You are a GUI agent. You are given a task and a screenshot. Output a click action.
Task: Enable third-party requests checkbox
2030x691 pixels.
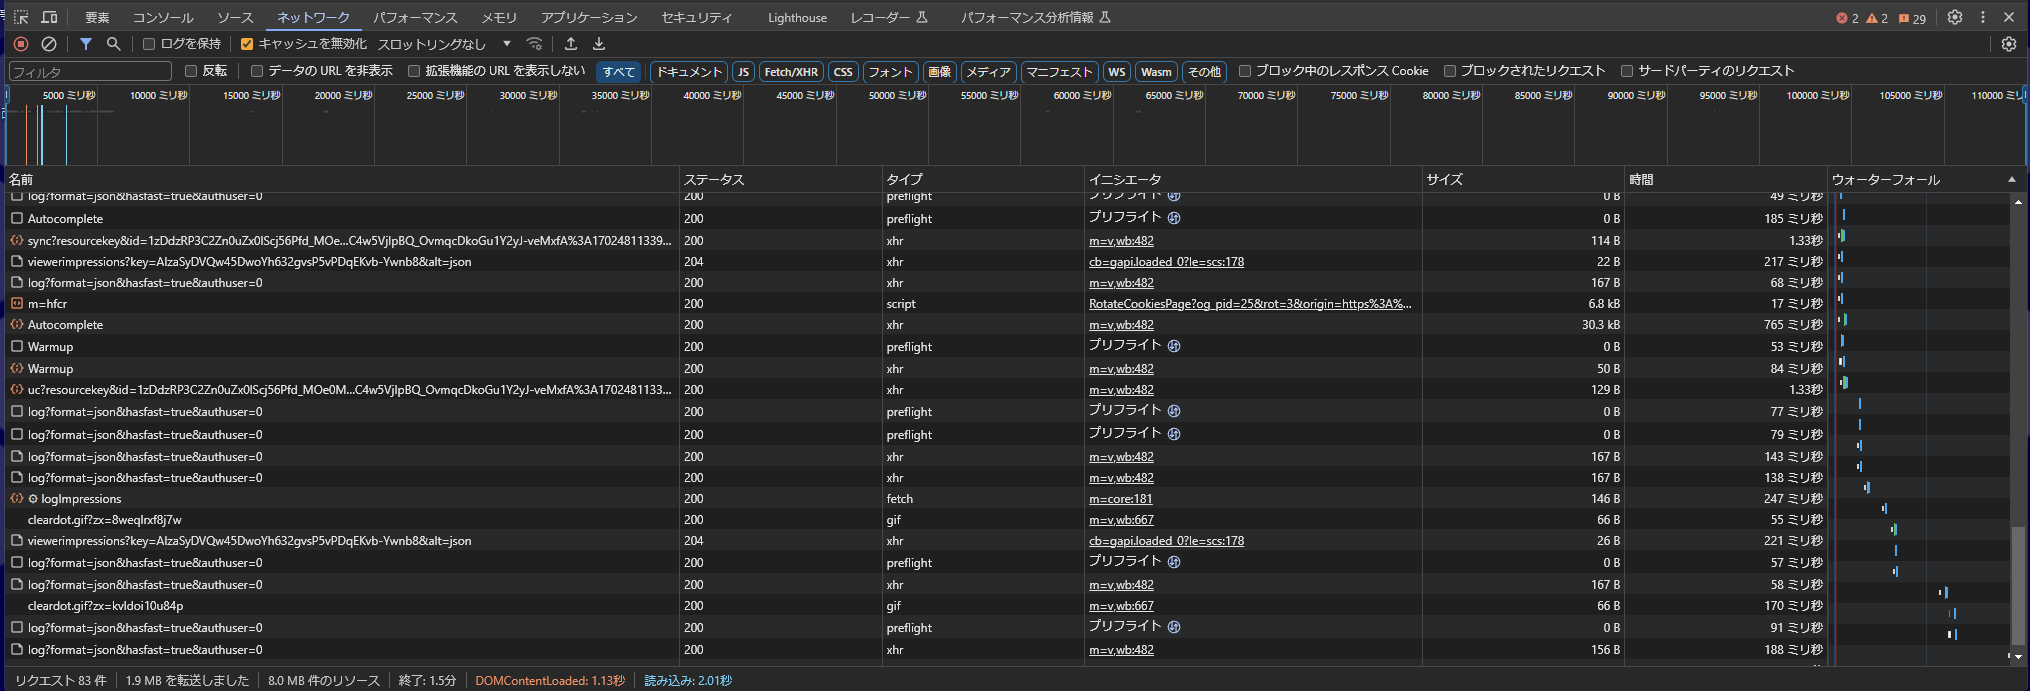[1627, 71]
